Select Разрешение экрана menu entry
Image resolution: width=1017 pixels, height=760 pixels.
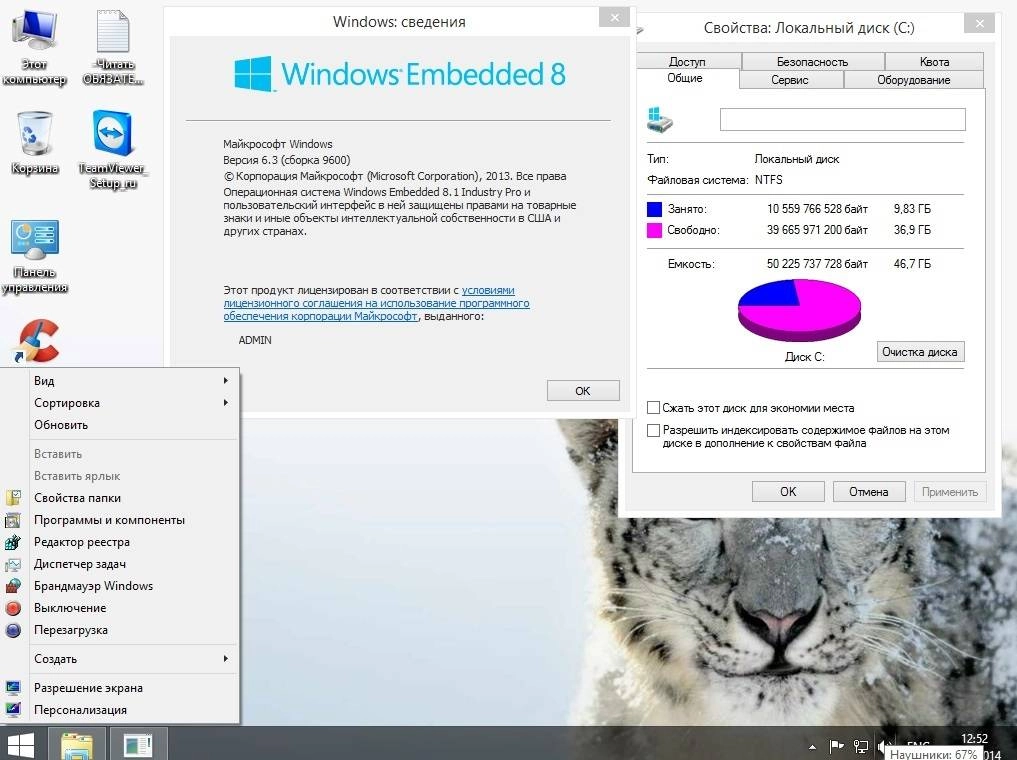click(x=134, y=688)
